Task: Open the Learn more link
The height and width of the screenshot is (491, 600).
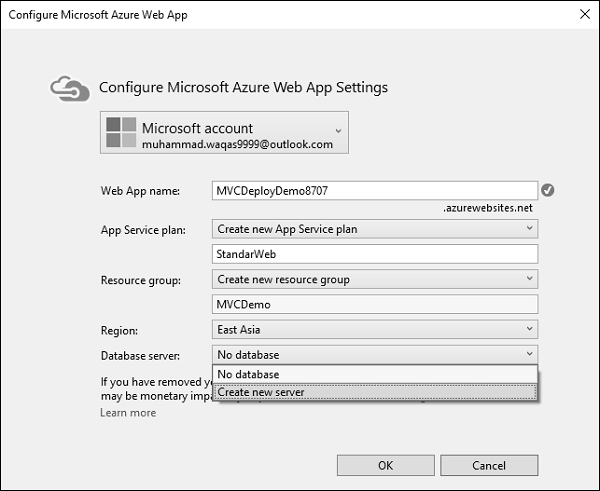Action: pyautogui.click(x=128, y=412)
